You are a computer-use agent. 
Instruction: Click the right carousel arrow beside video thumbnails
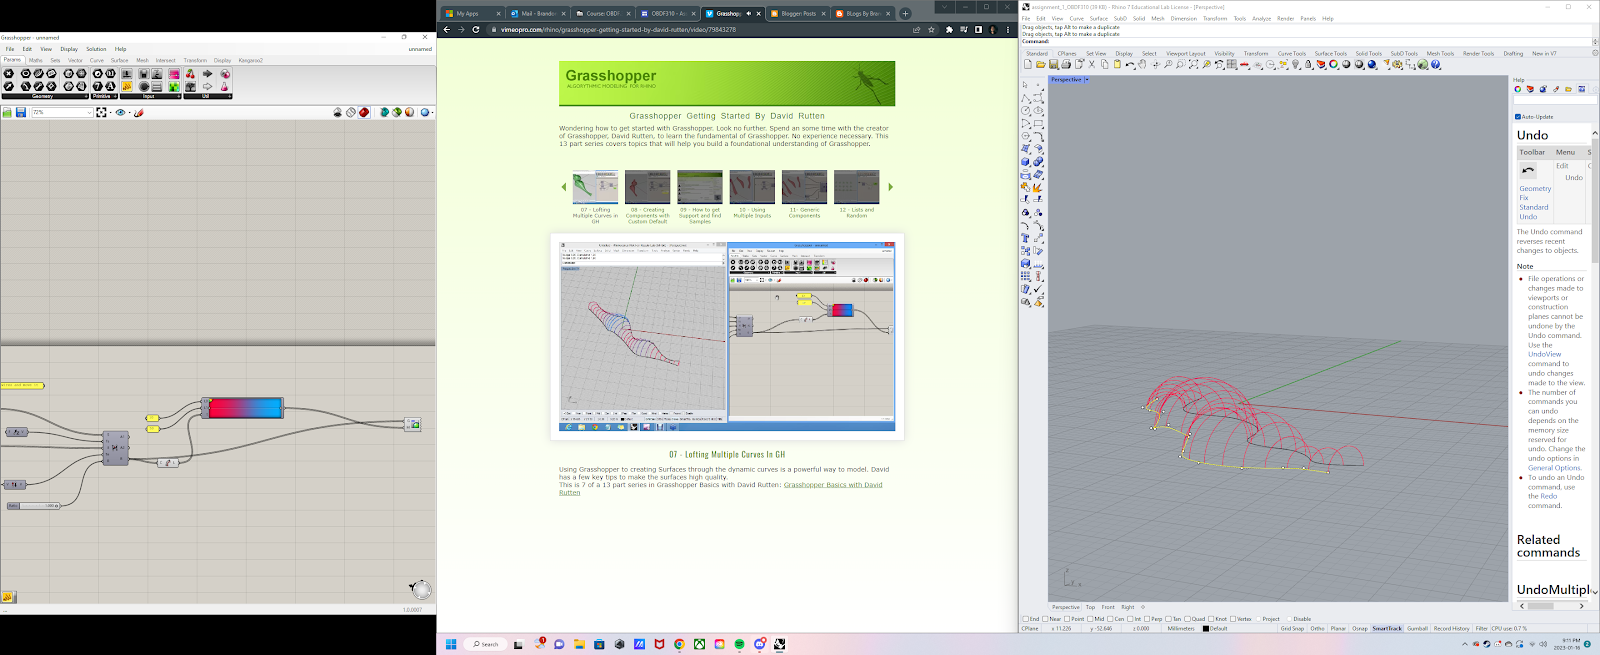coord(890,187)
